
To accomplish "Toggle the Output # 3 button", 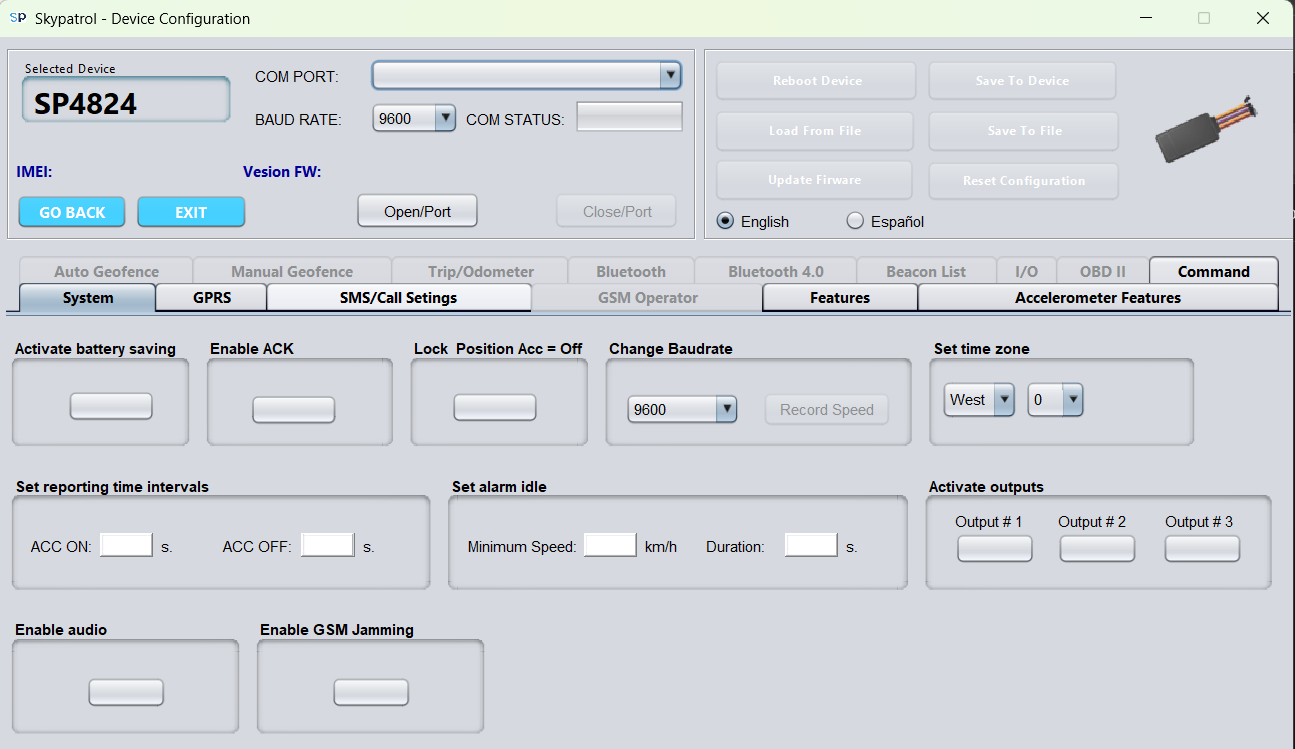I will tap(1202, 549).
